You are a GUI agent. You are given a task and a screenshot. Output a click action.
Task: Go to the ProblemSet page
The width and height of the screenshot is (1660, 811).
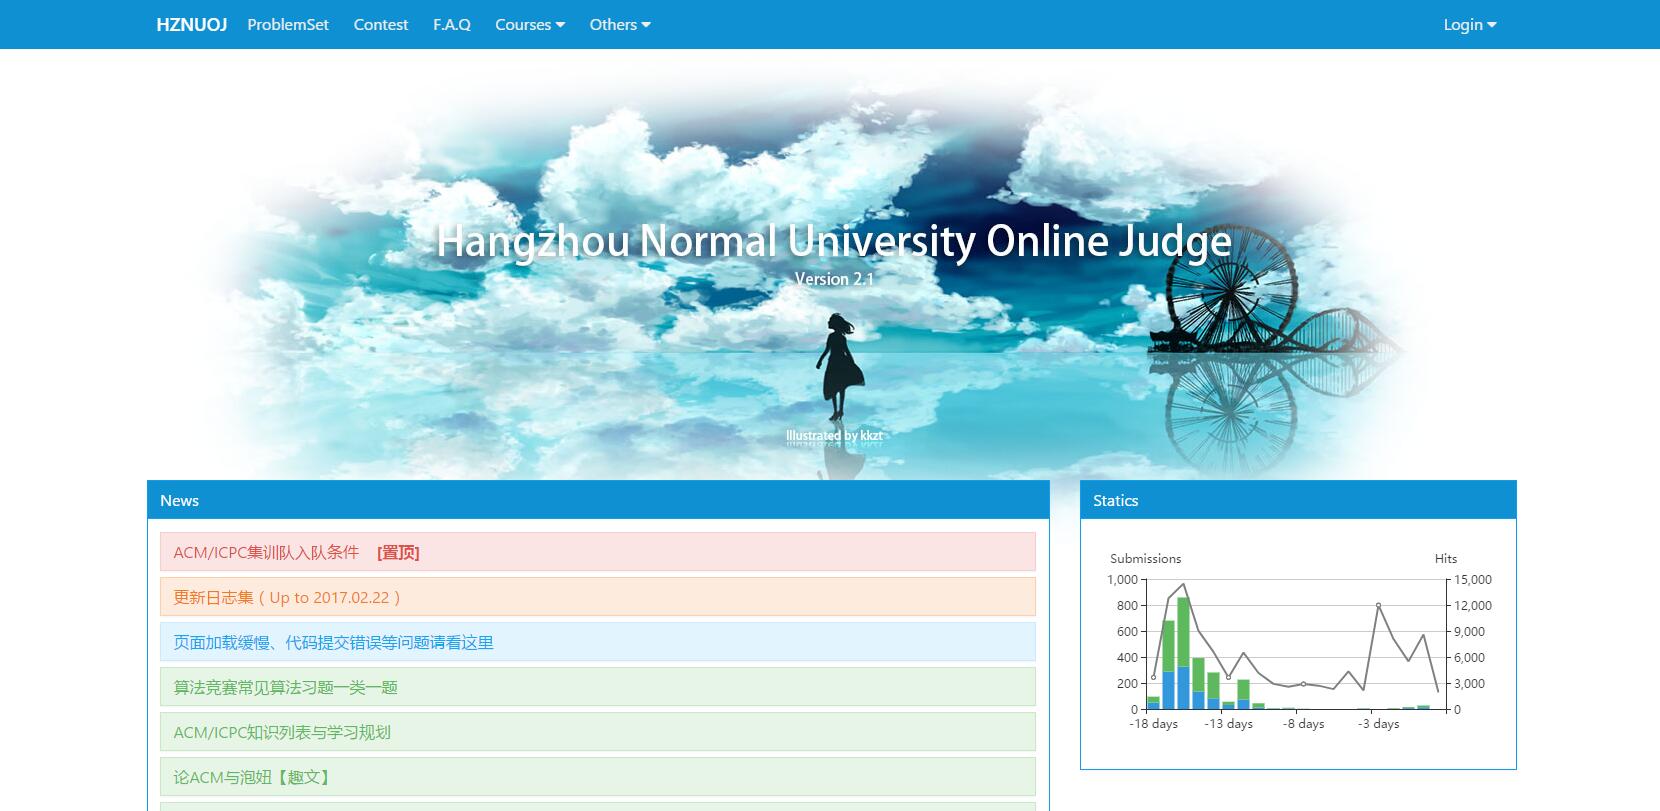[x=288, y=24]
